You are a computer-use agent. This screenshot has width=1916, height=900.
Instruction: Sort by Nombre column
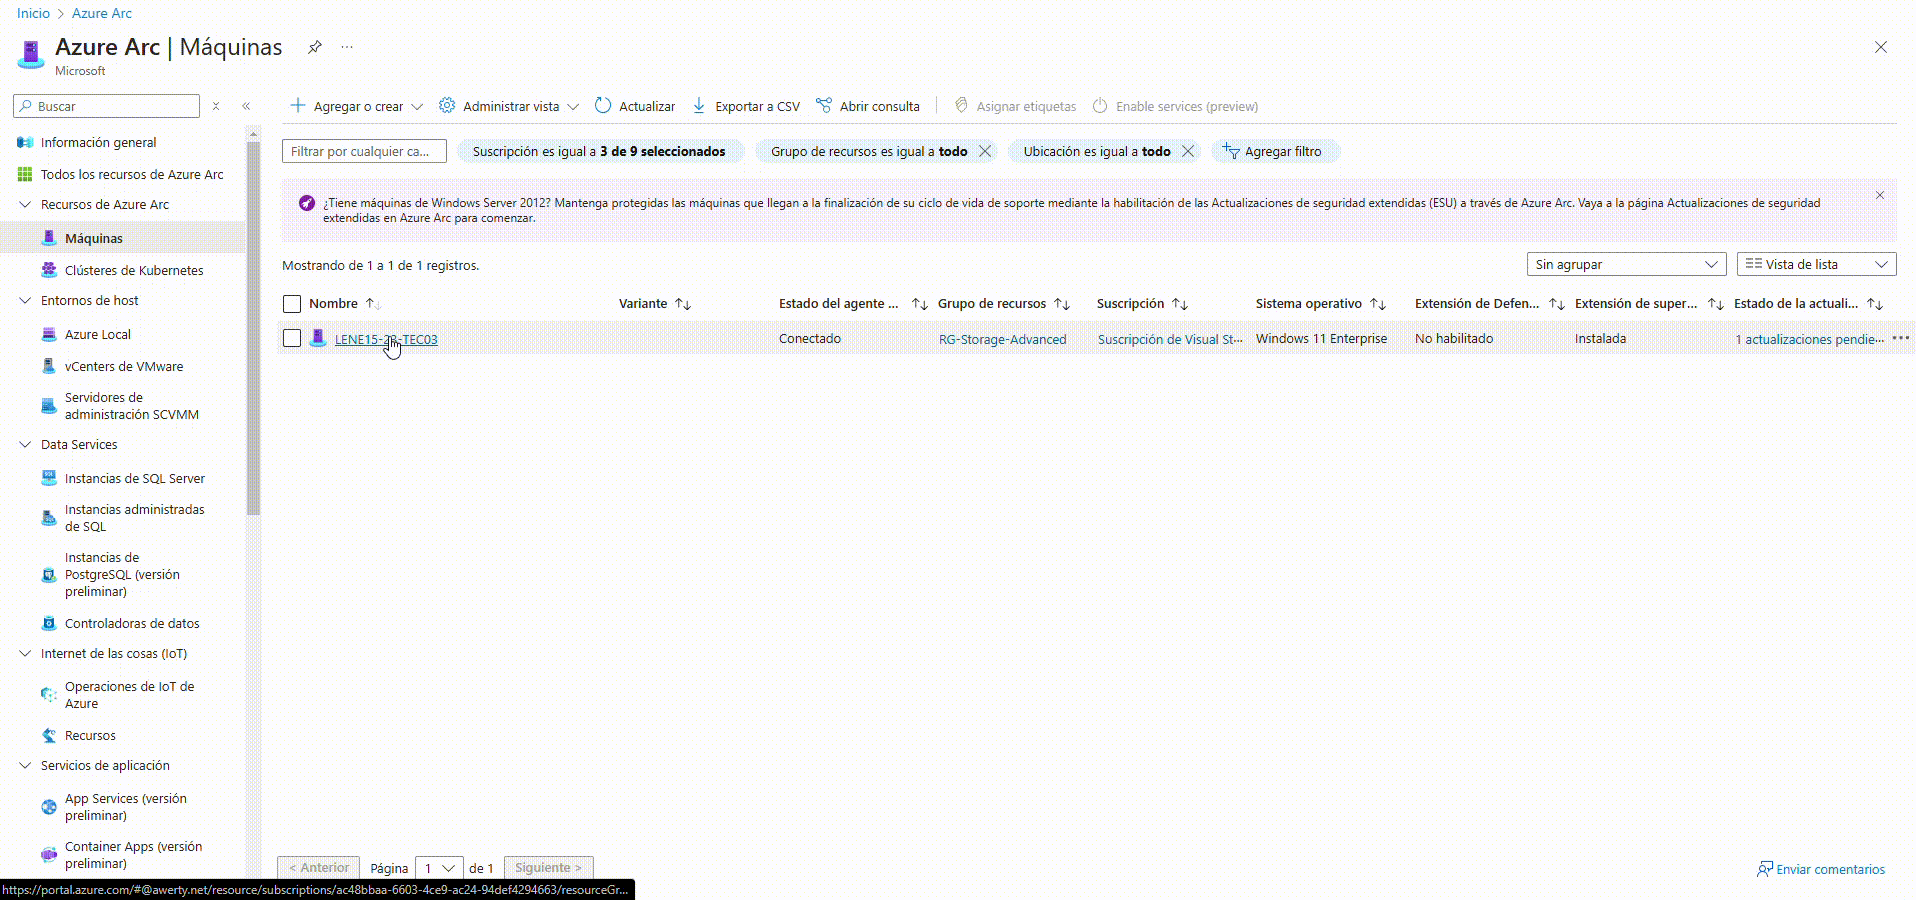[x=344, y=303]
